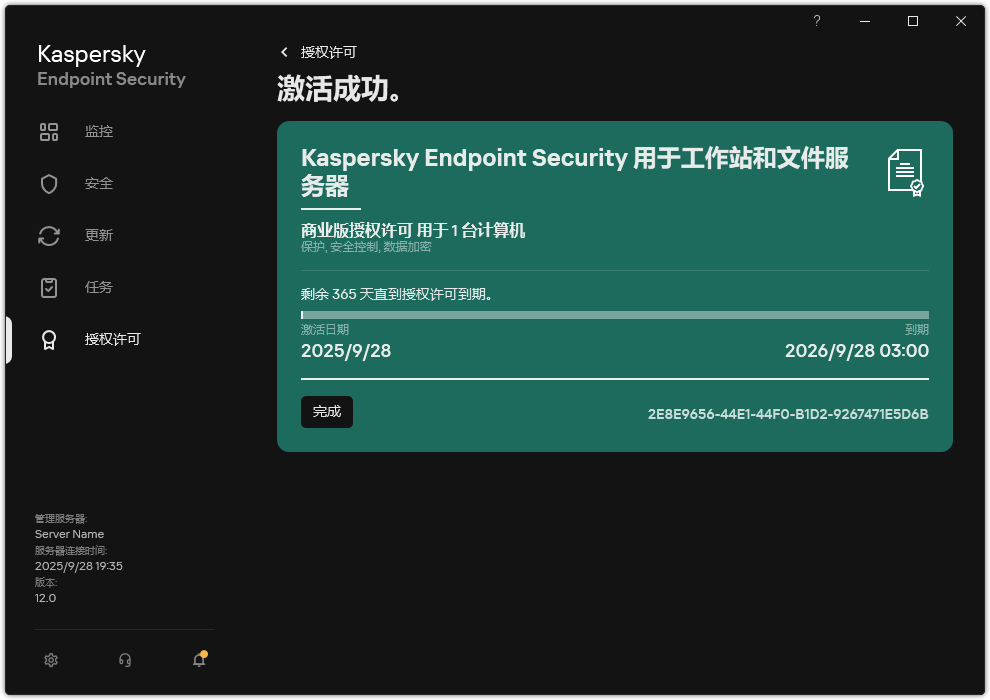Open help with the question mark
990x700 pixels.
pyautogui.click(x=816, y=21)
